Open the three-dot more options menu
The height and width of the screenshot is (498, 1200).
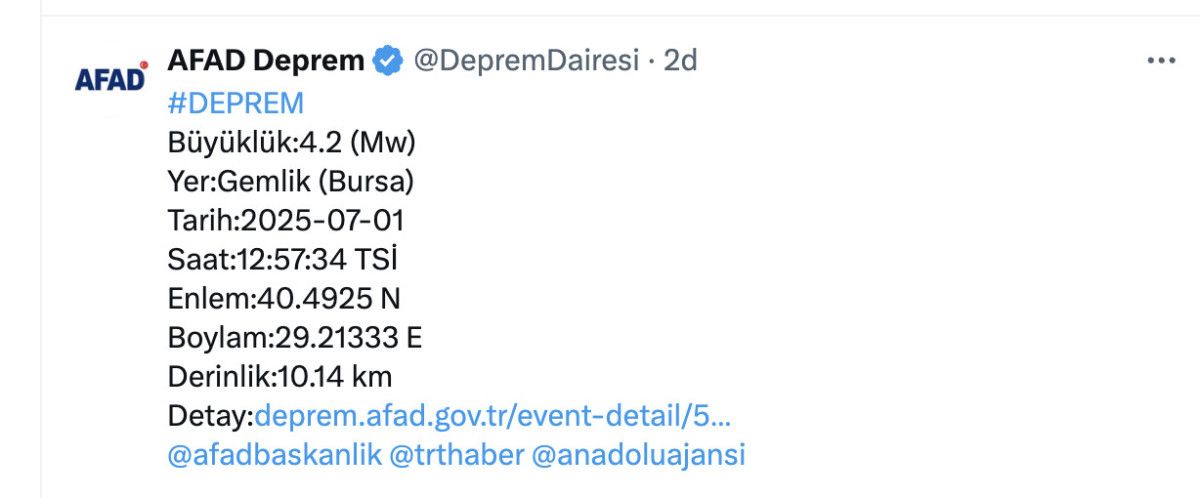(1161, 61)
